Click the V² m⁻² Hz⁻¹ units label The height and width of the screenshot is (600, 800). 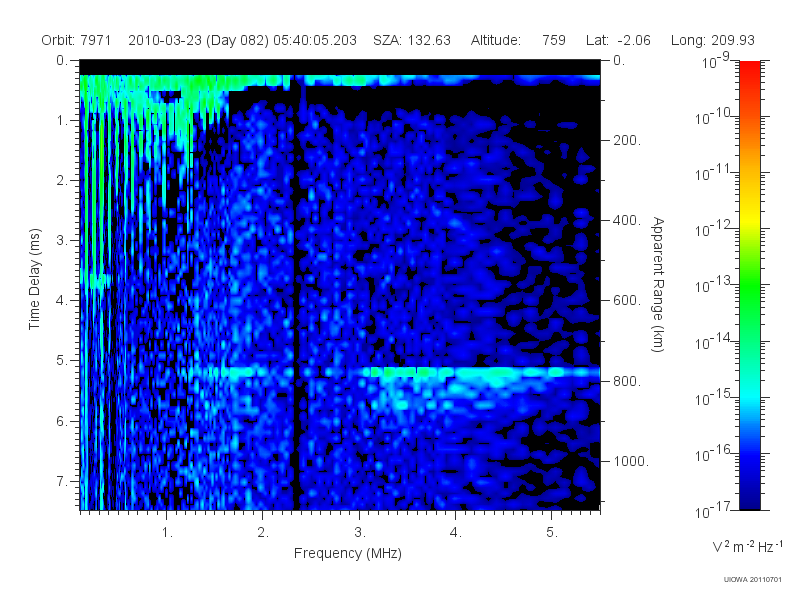pos(747,546)
